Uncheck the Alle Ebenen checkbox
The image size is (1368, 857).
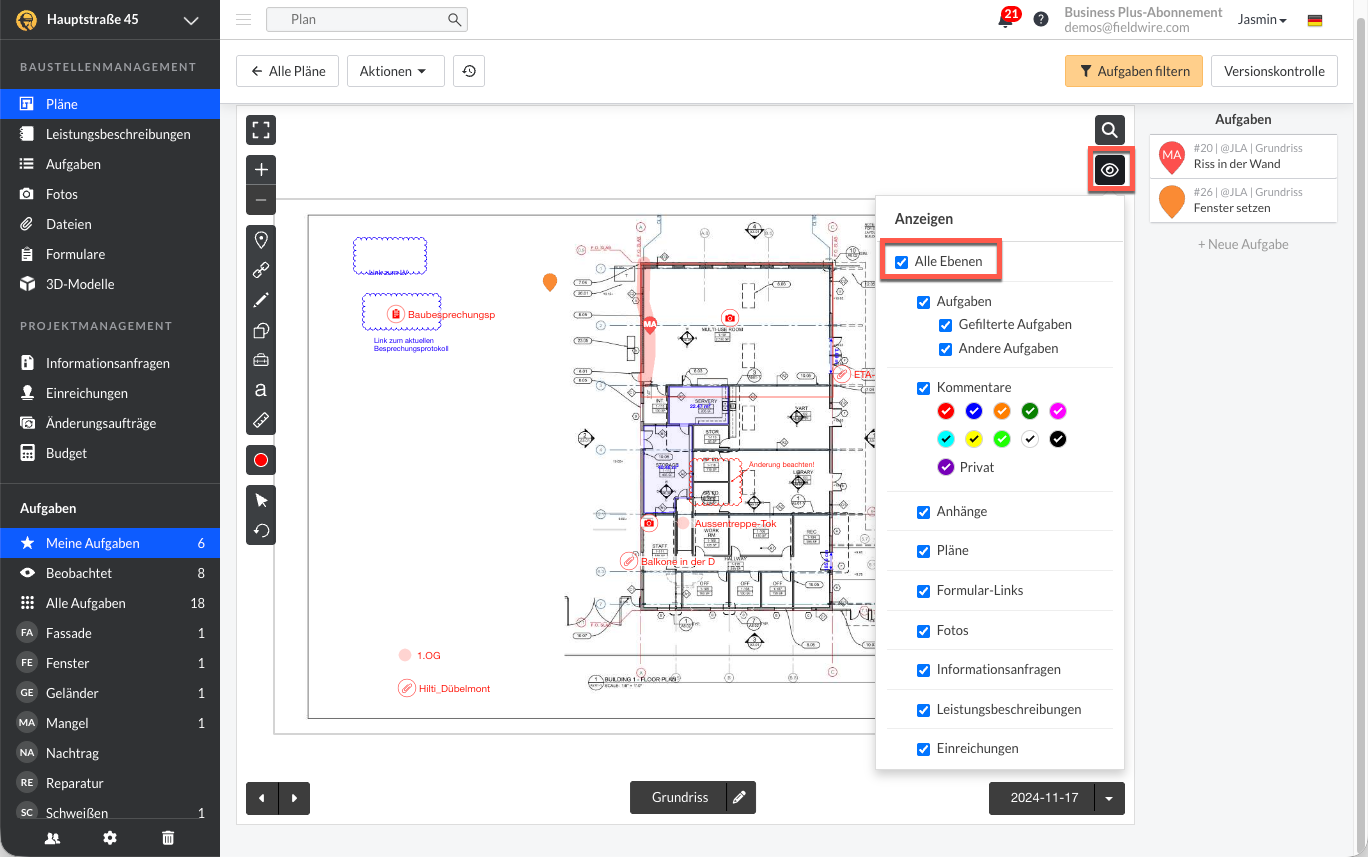point(902,262)
